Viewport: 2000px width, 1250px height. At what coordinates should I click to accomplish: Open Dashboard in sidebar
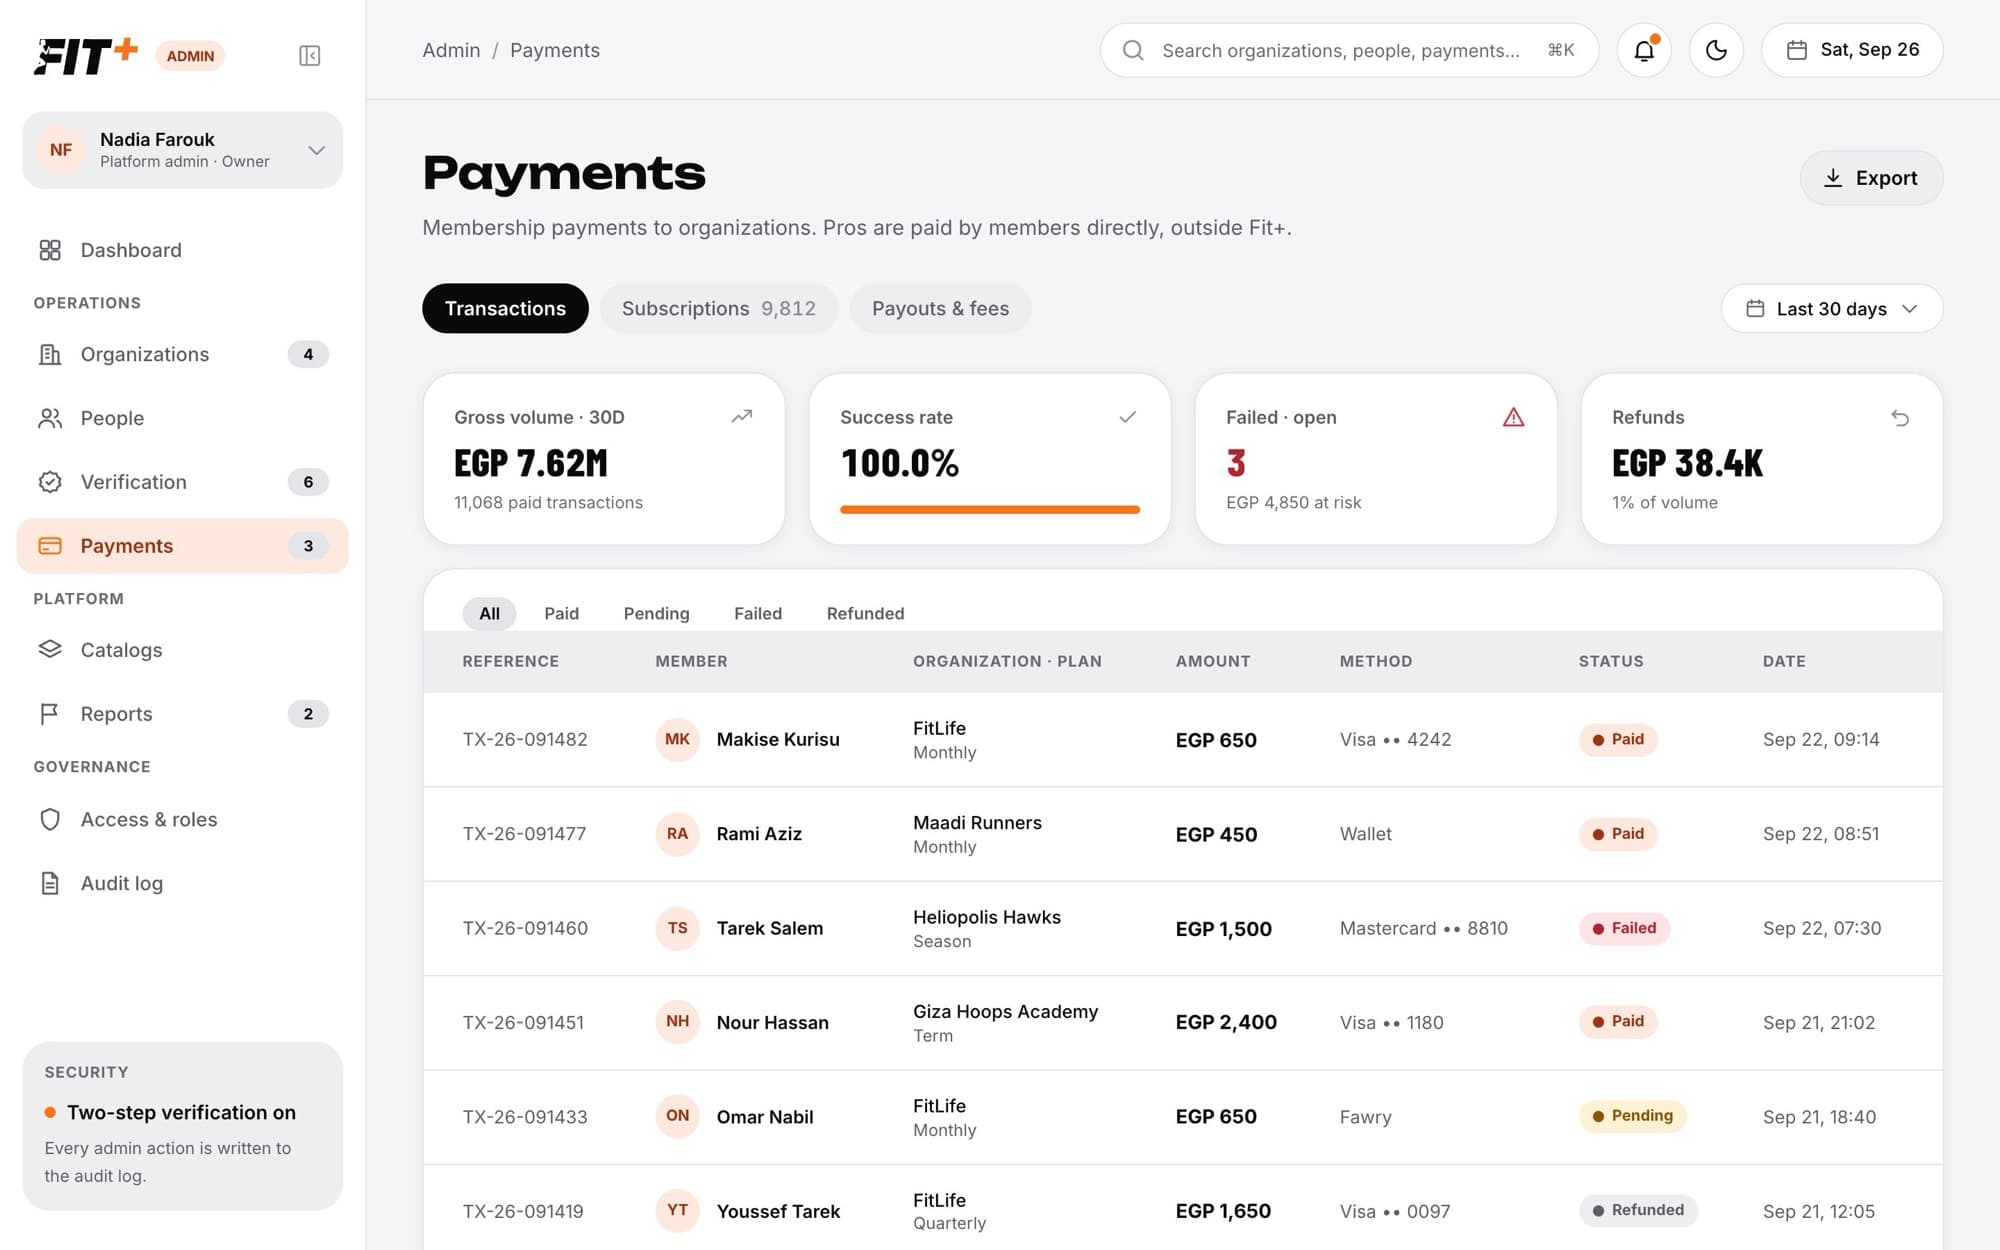click(183, 250)
